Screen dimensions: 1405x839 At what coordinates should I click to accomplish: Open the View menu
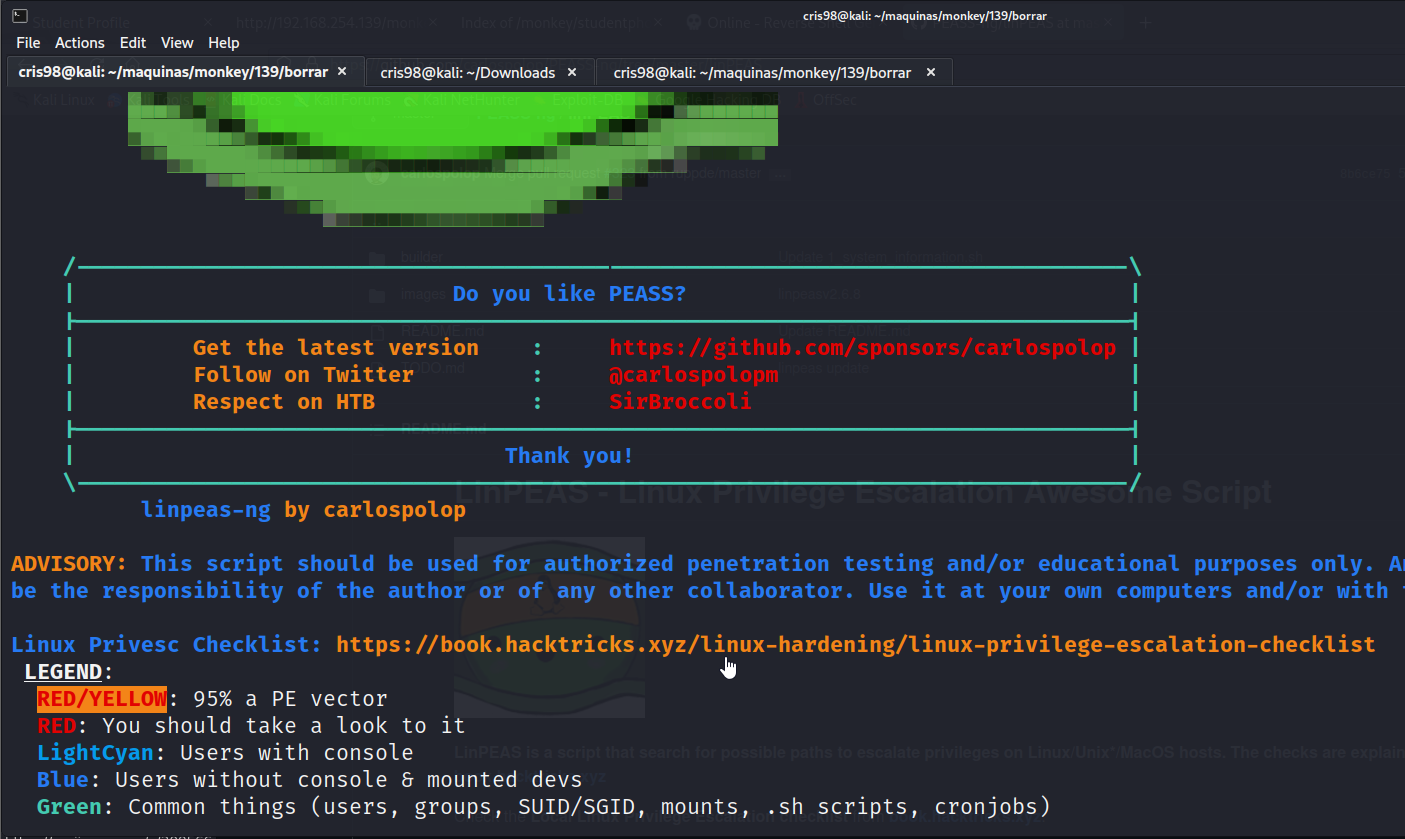coord(177,42)
